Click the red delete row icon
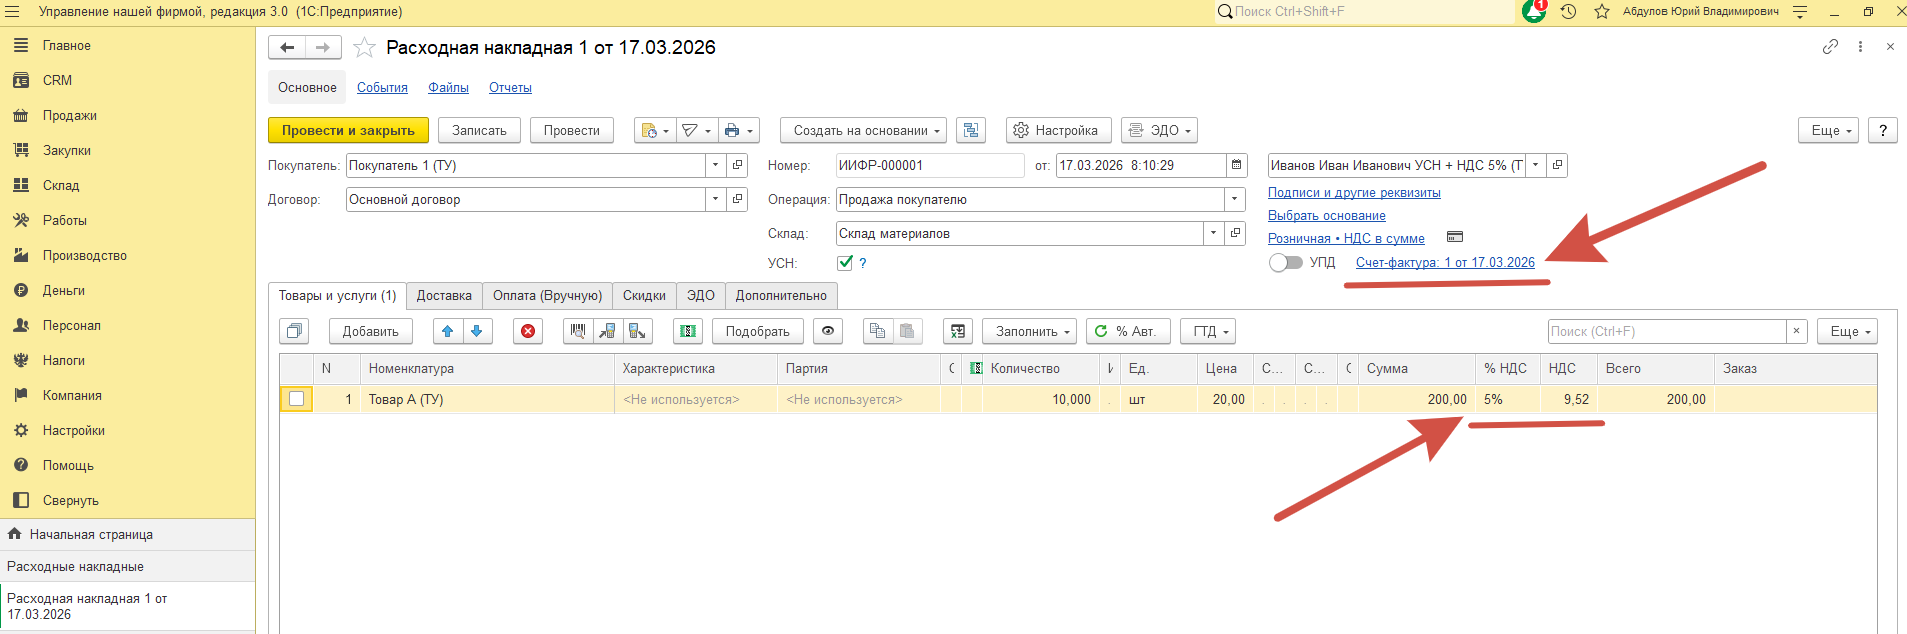This screenshot has width=1907, height=634. tap(528, 331)
